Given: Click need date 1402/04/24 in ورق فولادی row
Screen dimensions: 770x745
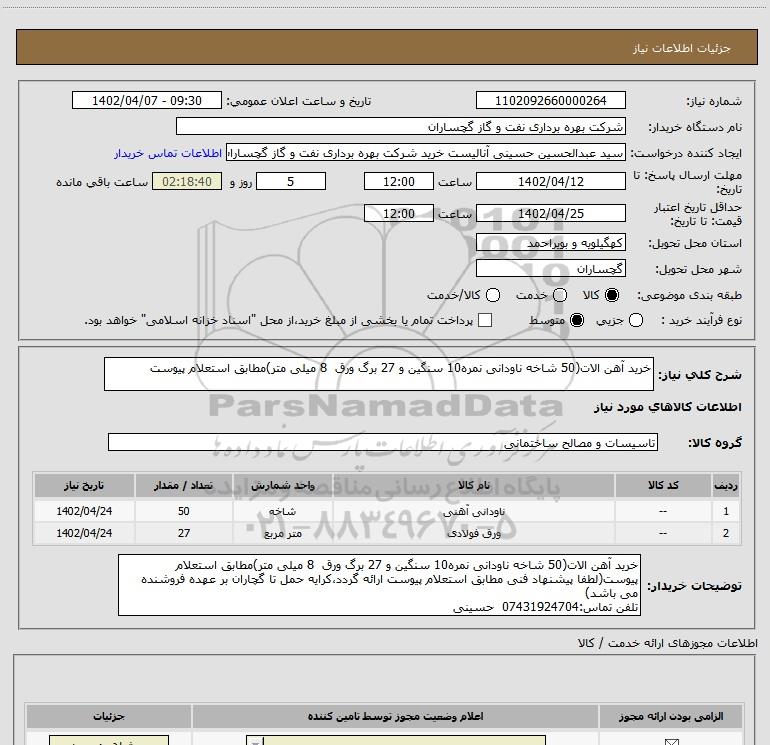Looking at the screenshot, I should click(84, 533).
